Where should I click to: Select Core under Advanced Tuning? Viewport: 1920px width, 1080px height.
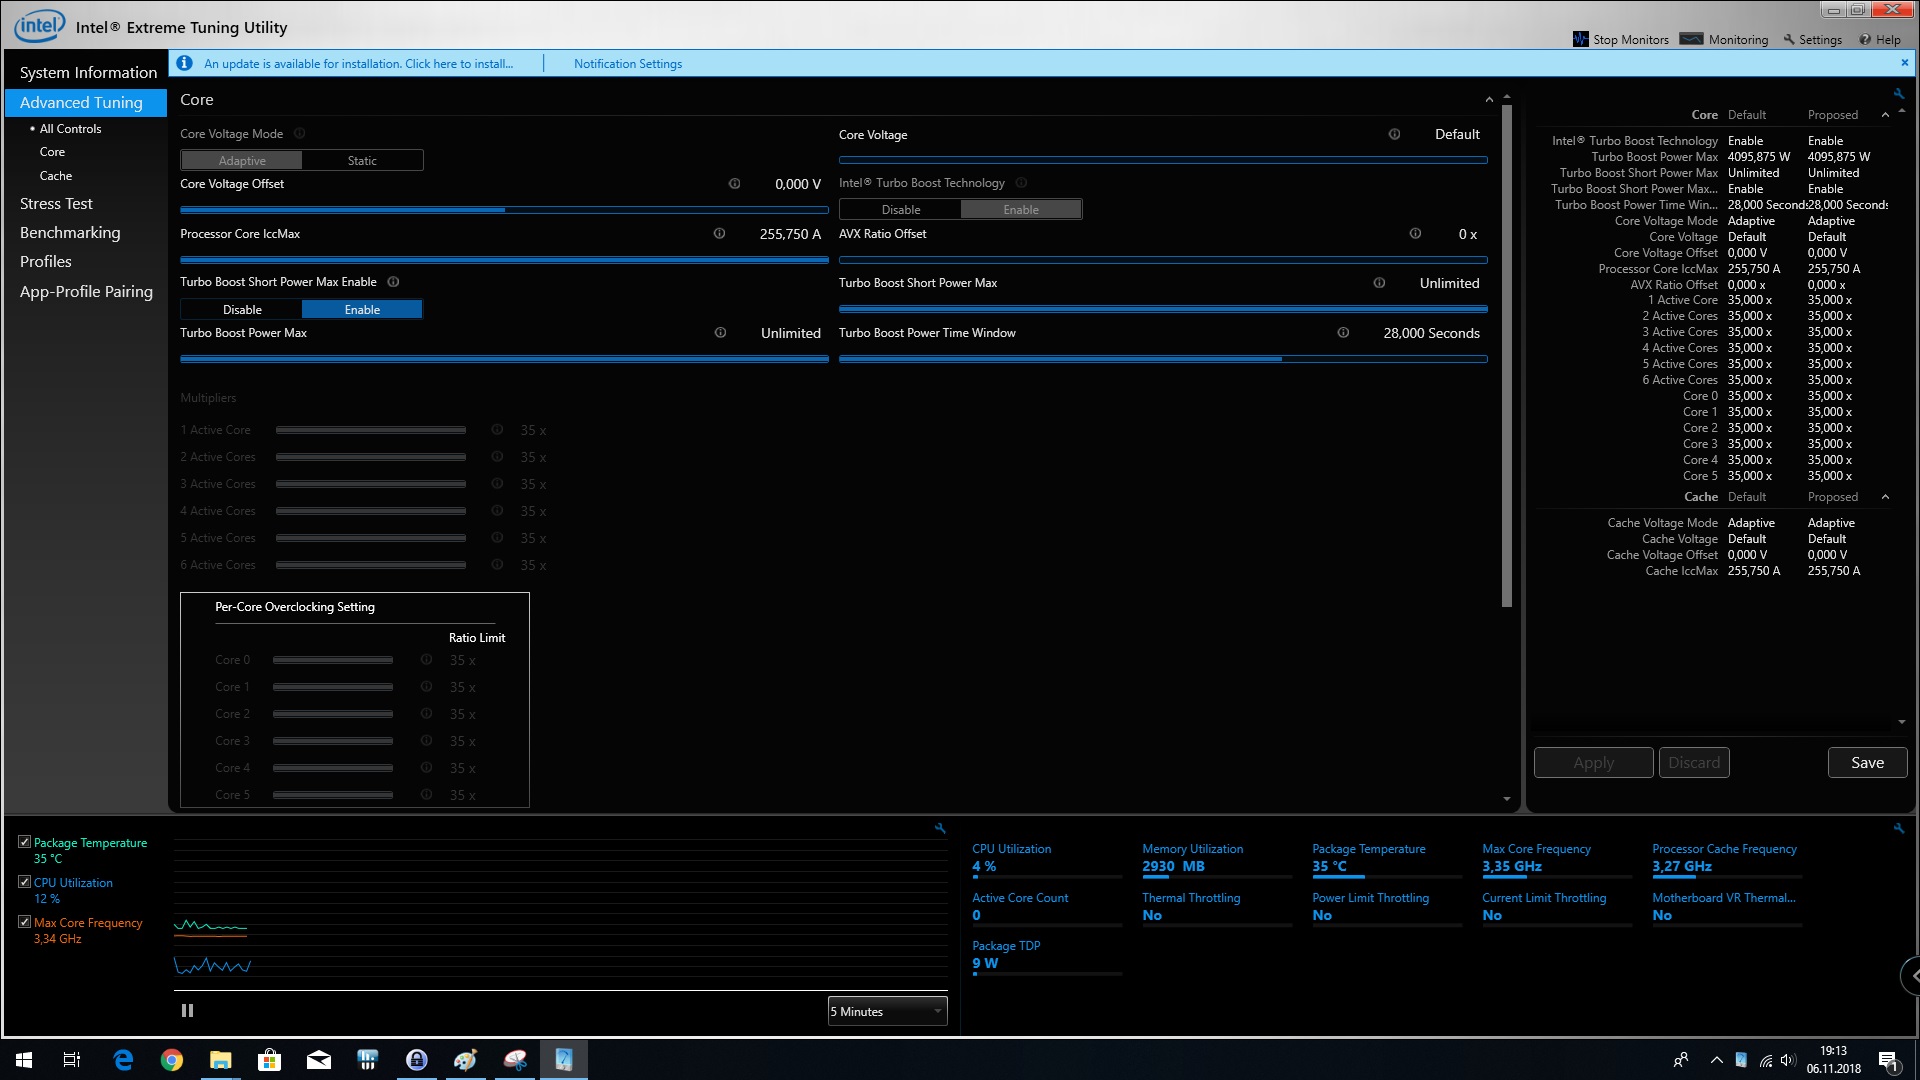52,152
